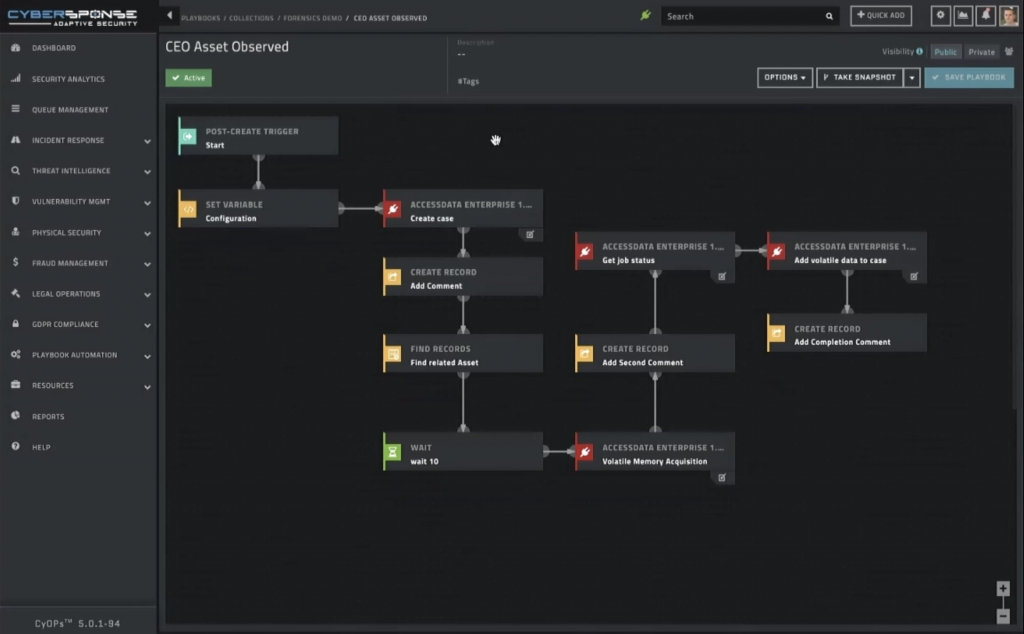This screenshot has width=1024, height=634.
Task: Open the notifications bell icon
Action: 986,16
